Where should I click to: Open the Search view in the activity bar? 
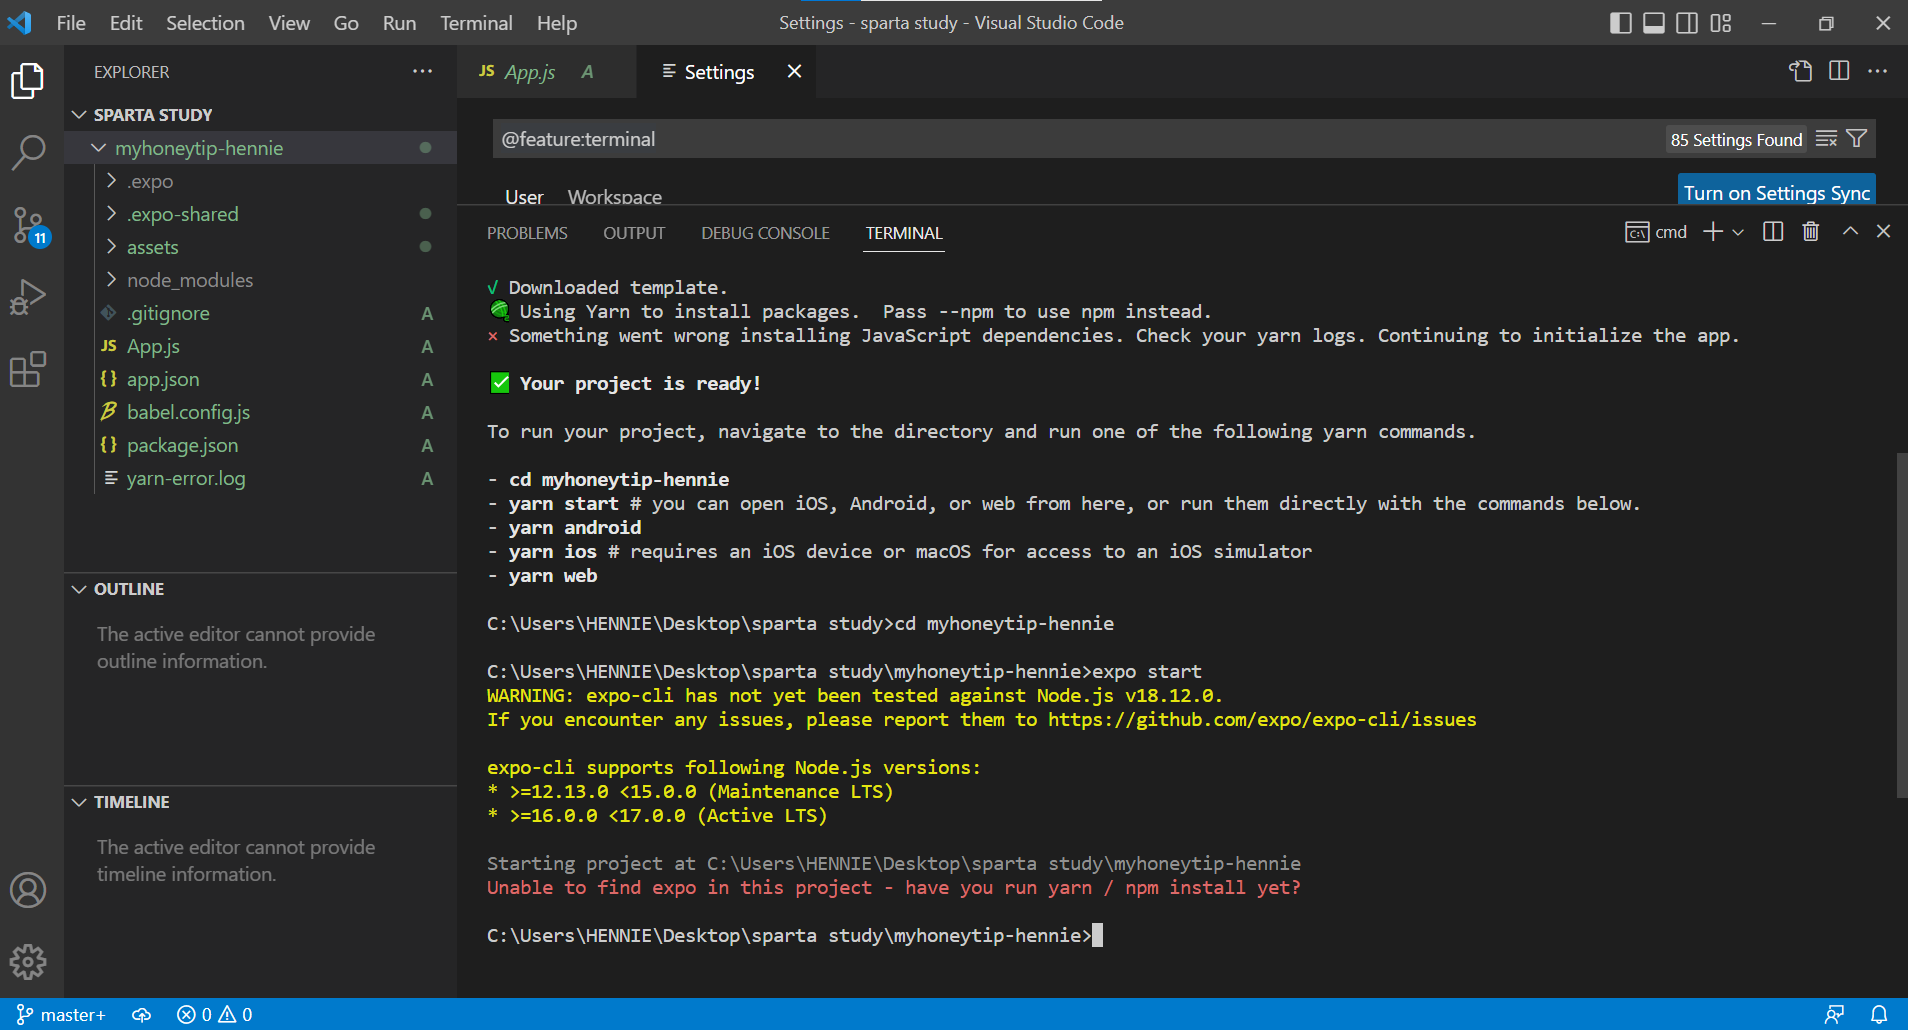tap(28, 153)
